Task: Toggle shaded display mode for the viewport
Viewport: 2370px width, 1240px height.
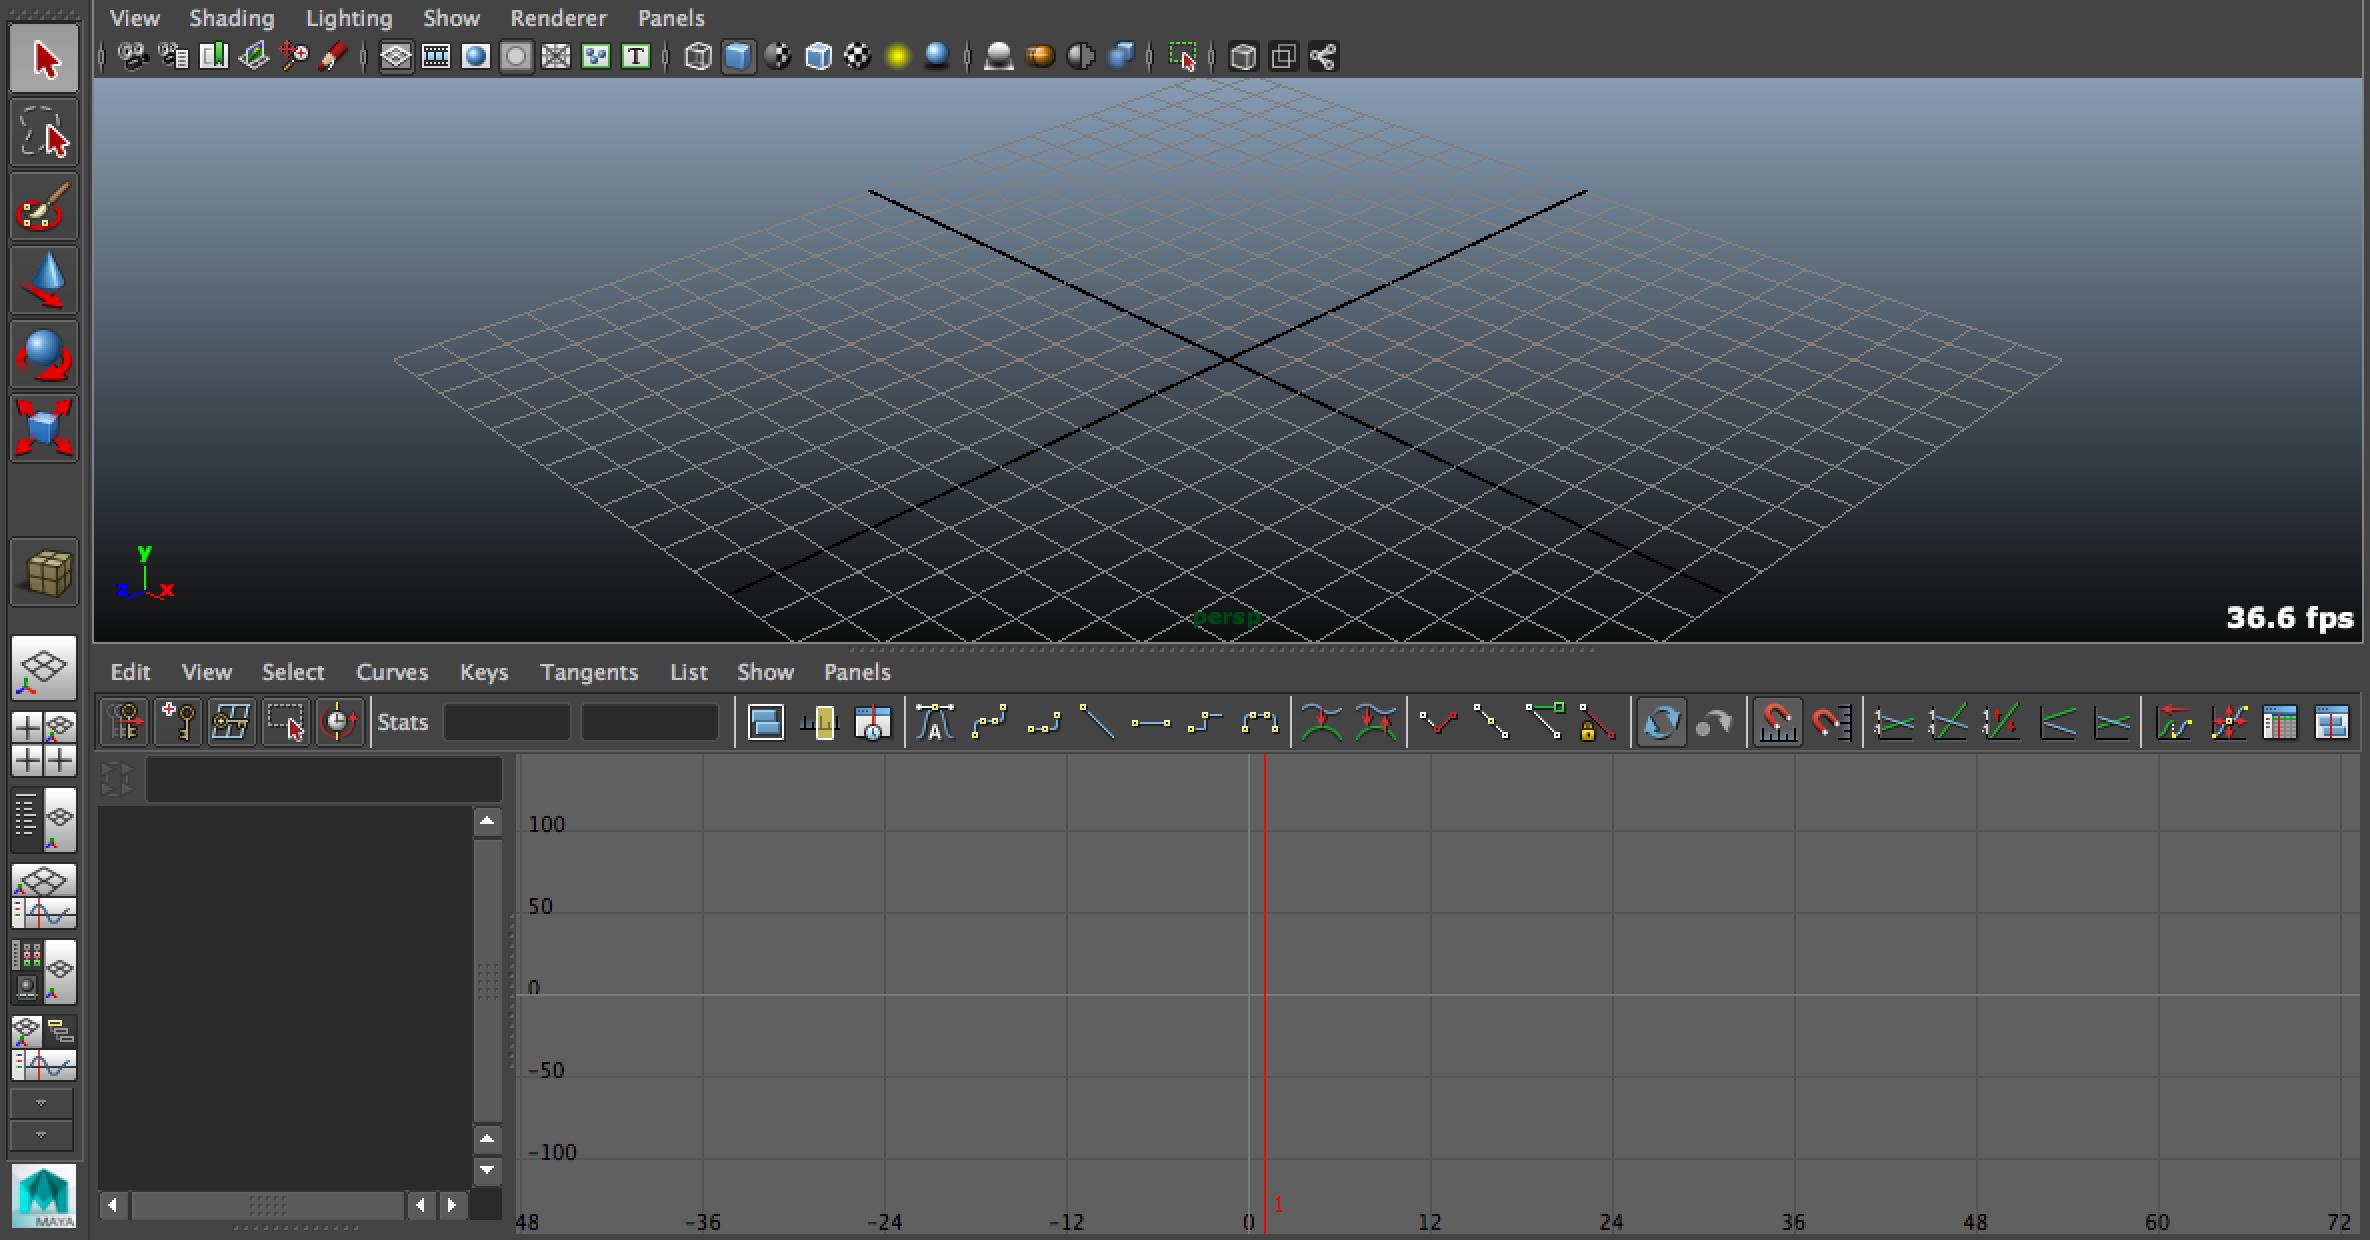Action: pyautogui.click(x=739, y=57)
